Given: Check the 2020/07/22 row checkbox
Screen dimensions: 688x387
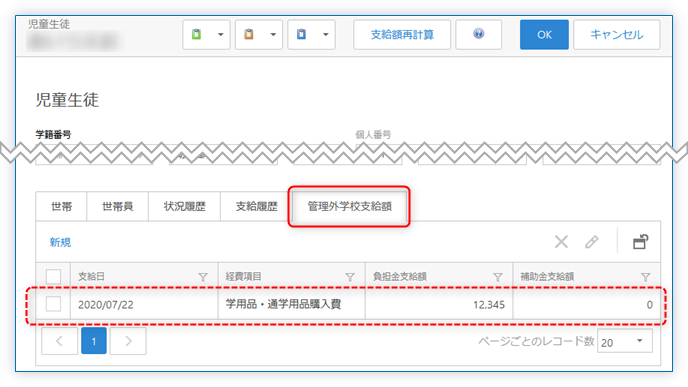Looking at the screenshot, I should point(54,304).
